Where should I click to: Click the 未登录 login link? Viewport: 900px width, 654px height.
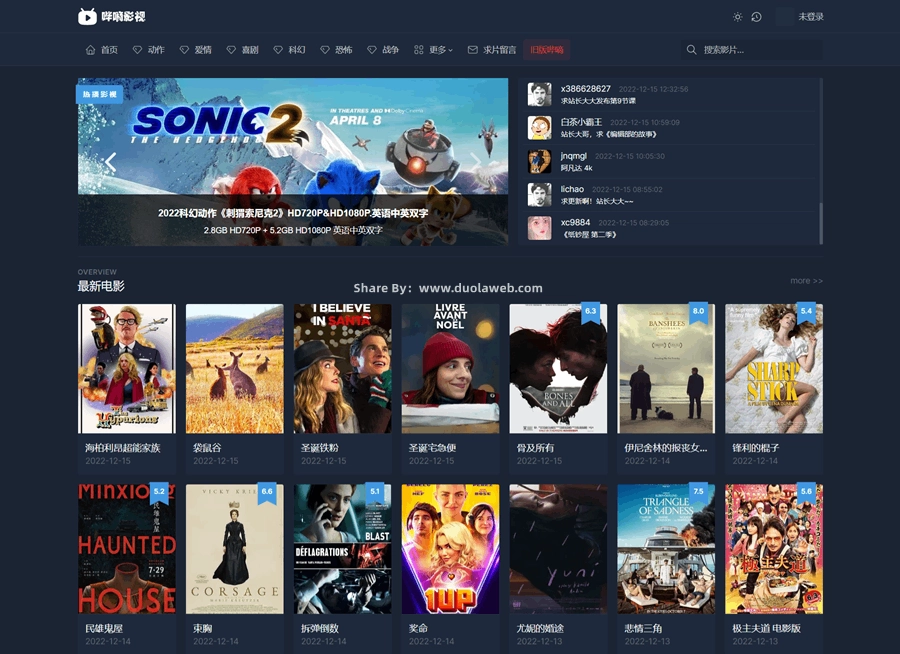pos(811,17)
